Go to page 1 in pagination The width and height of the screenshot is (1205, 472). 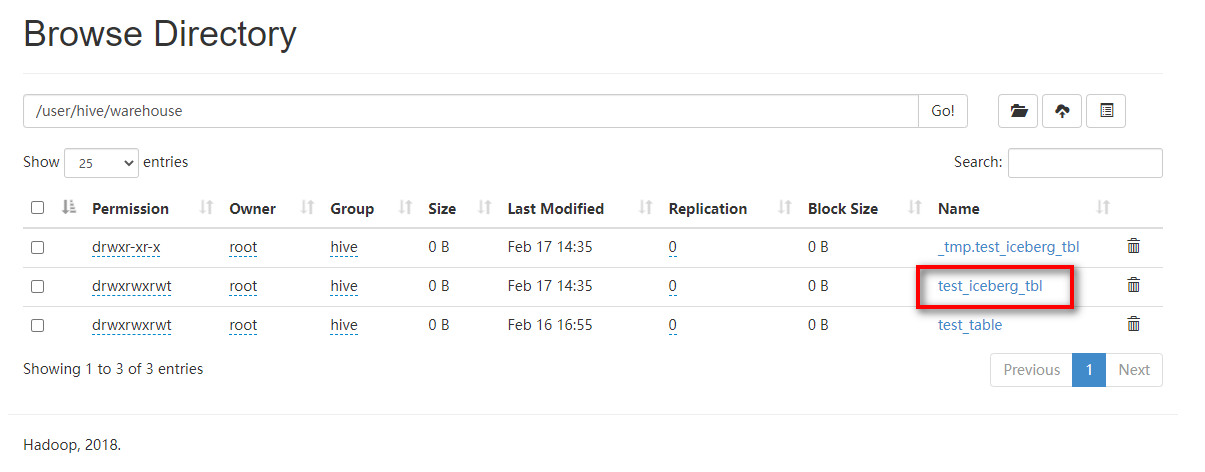click(x=1088, y=370)
